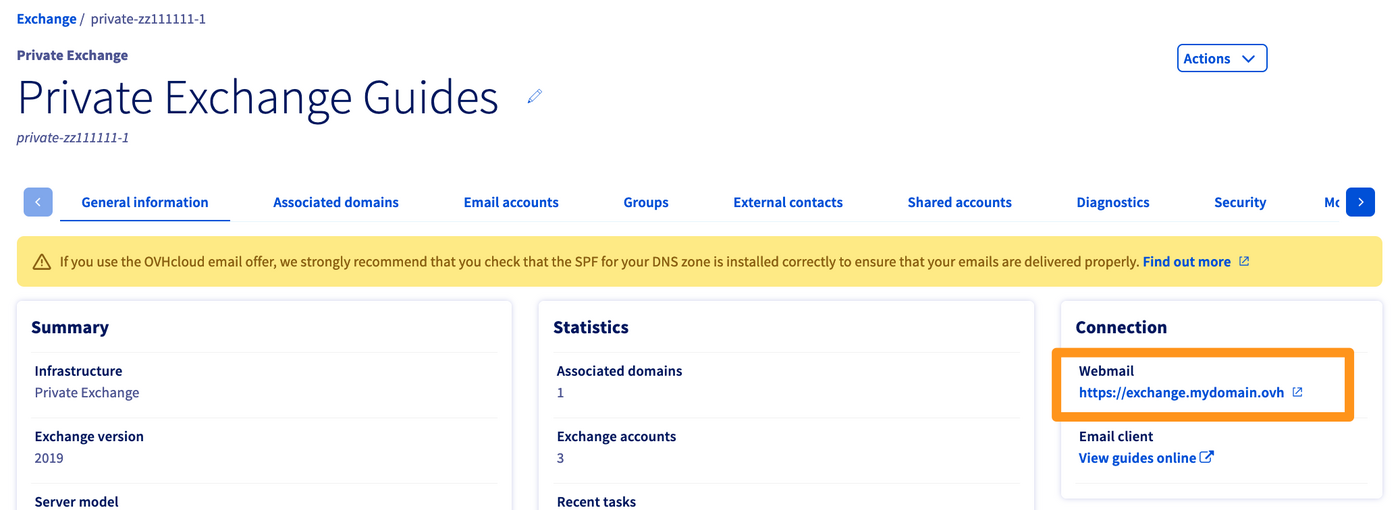Select the Security tab
This screenshot has height=510, width=1400.
(x=1240, y=202)
